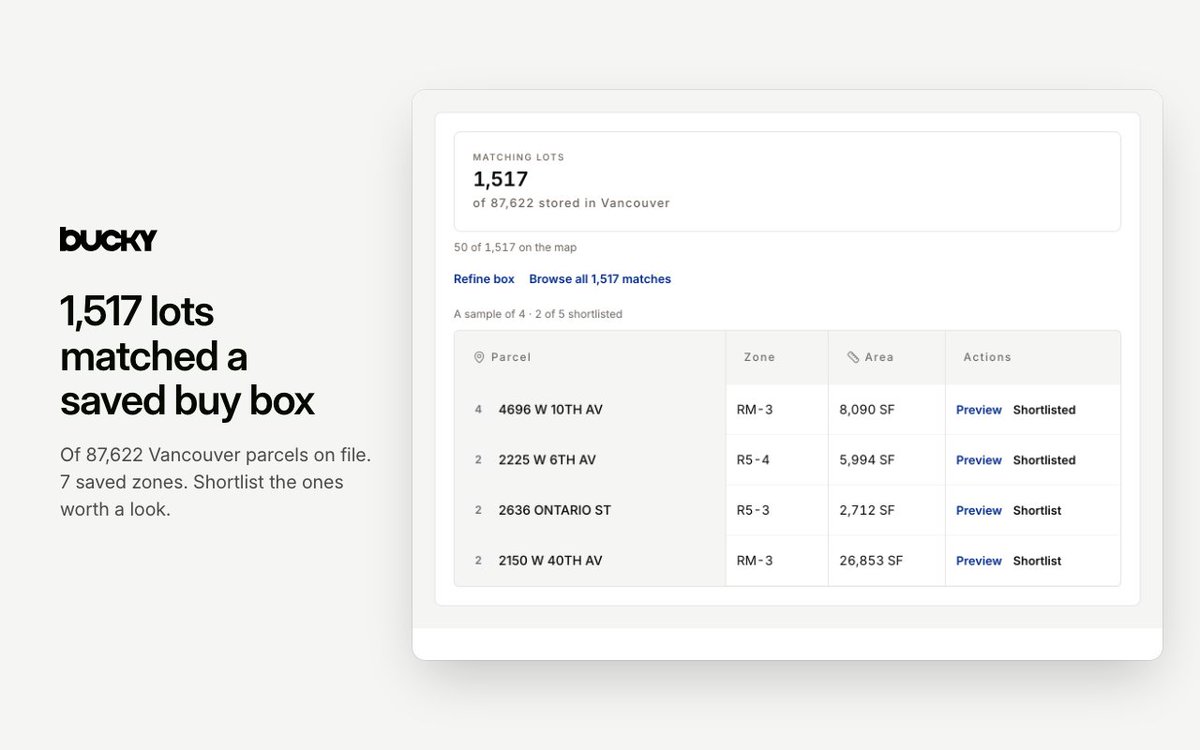Click the 26,853 SF area value

[x=871, y=561]
